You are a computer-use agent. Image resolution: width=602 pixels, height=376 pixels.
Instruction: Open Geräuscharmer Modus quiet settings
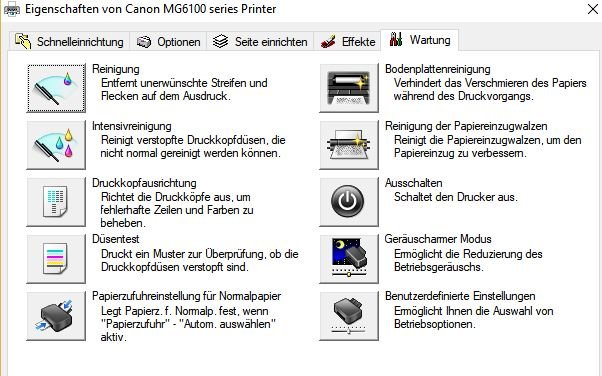349,258
